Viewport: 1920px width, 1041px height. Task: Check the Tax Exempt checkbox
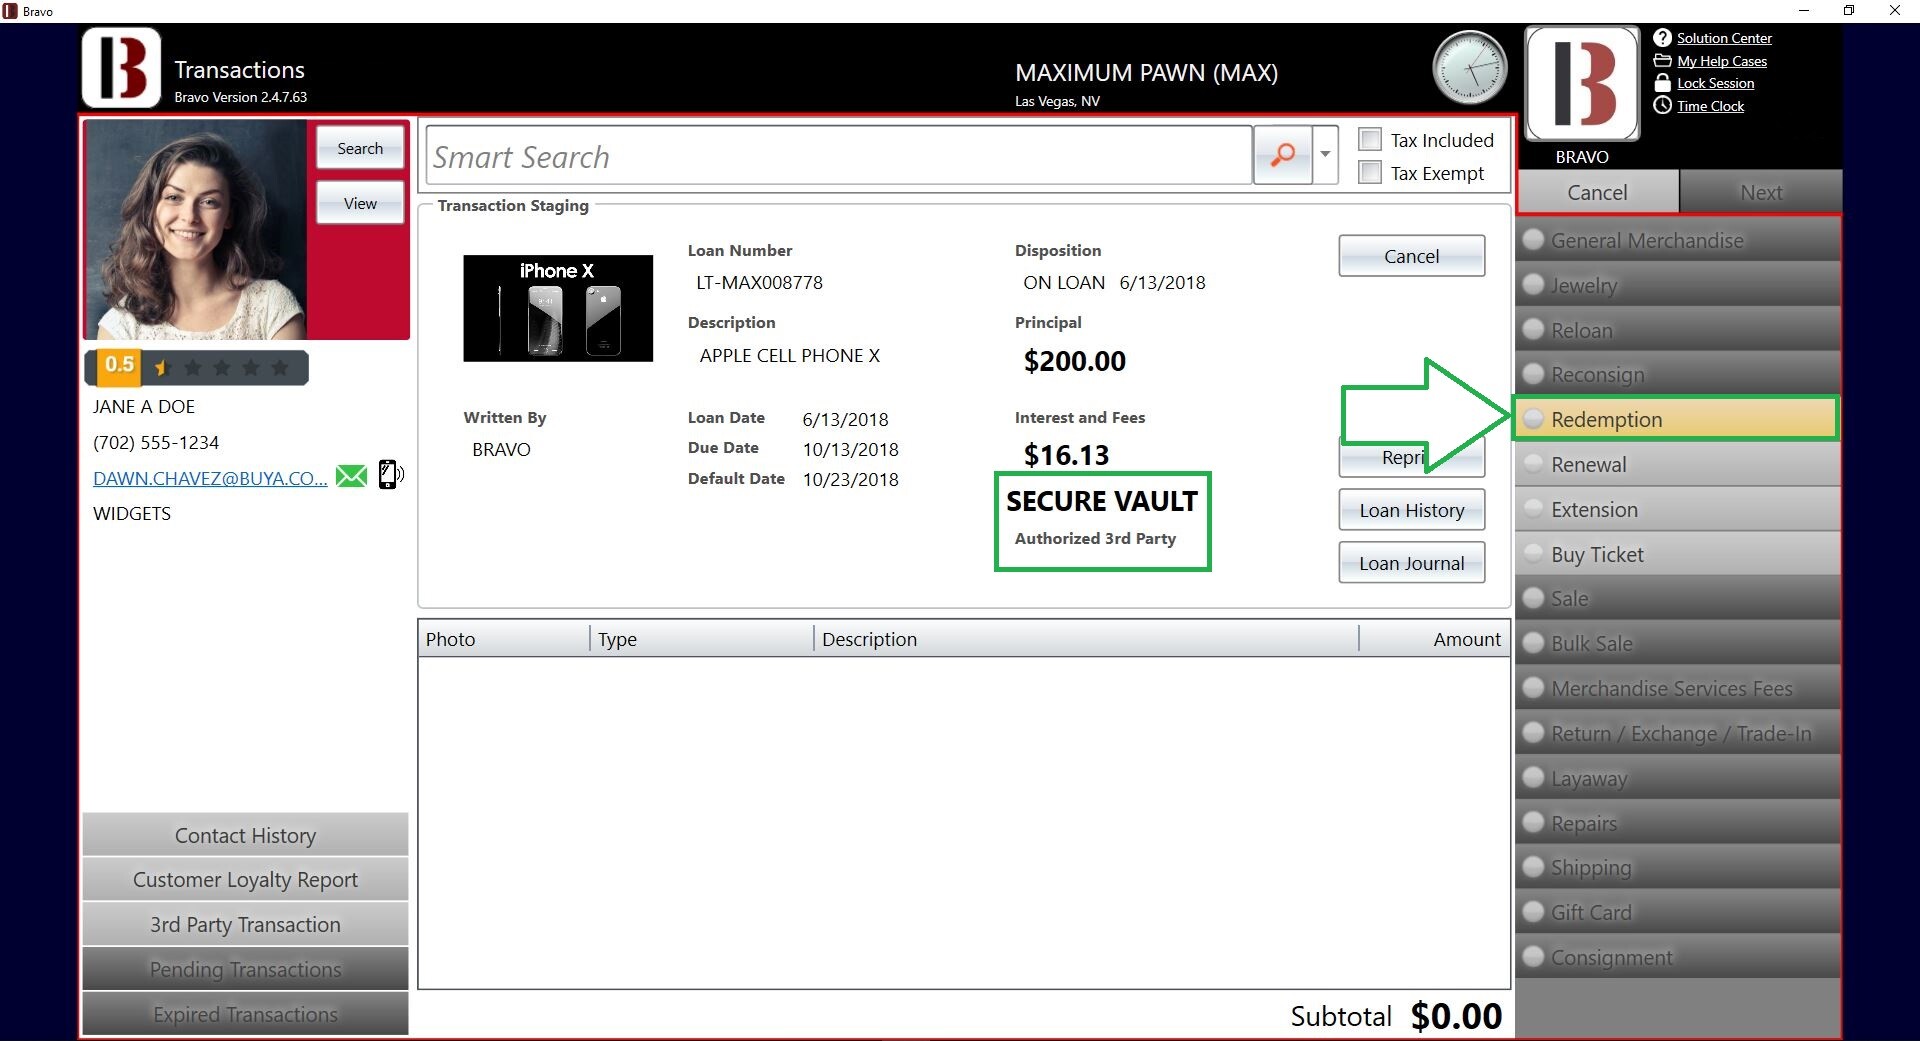(1370, 173)
